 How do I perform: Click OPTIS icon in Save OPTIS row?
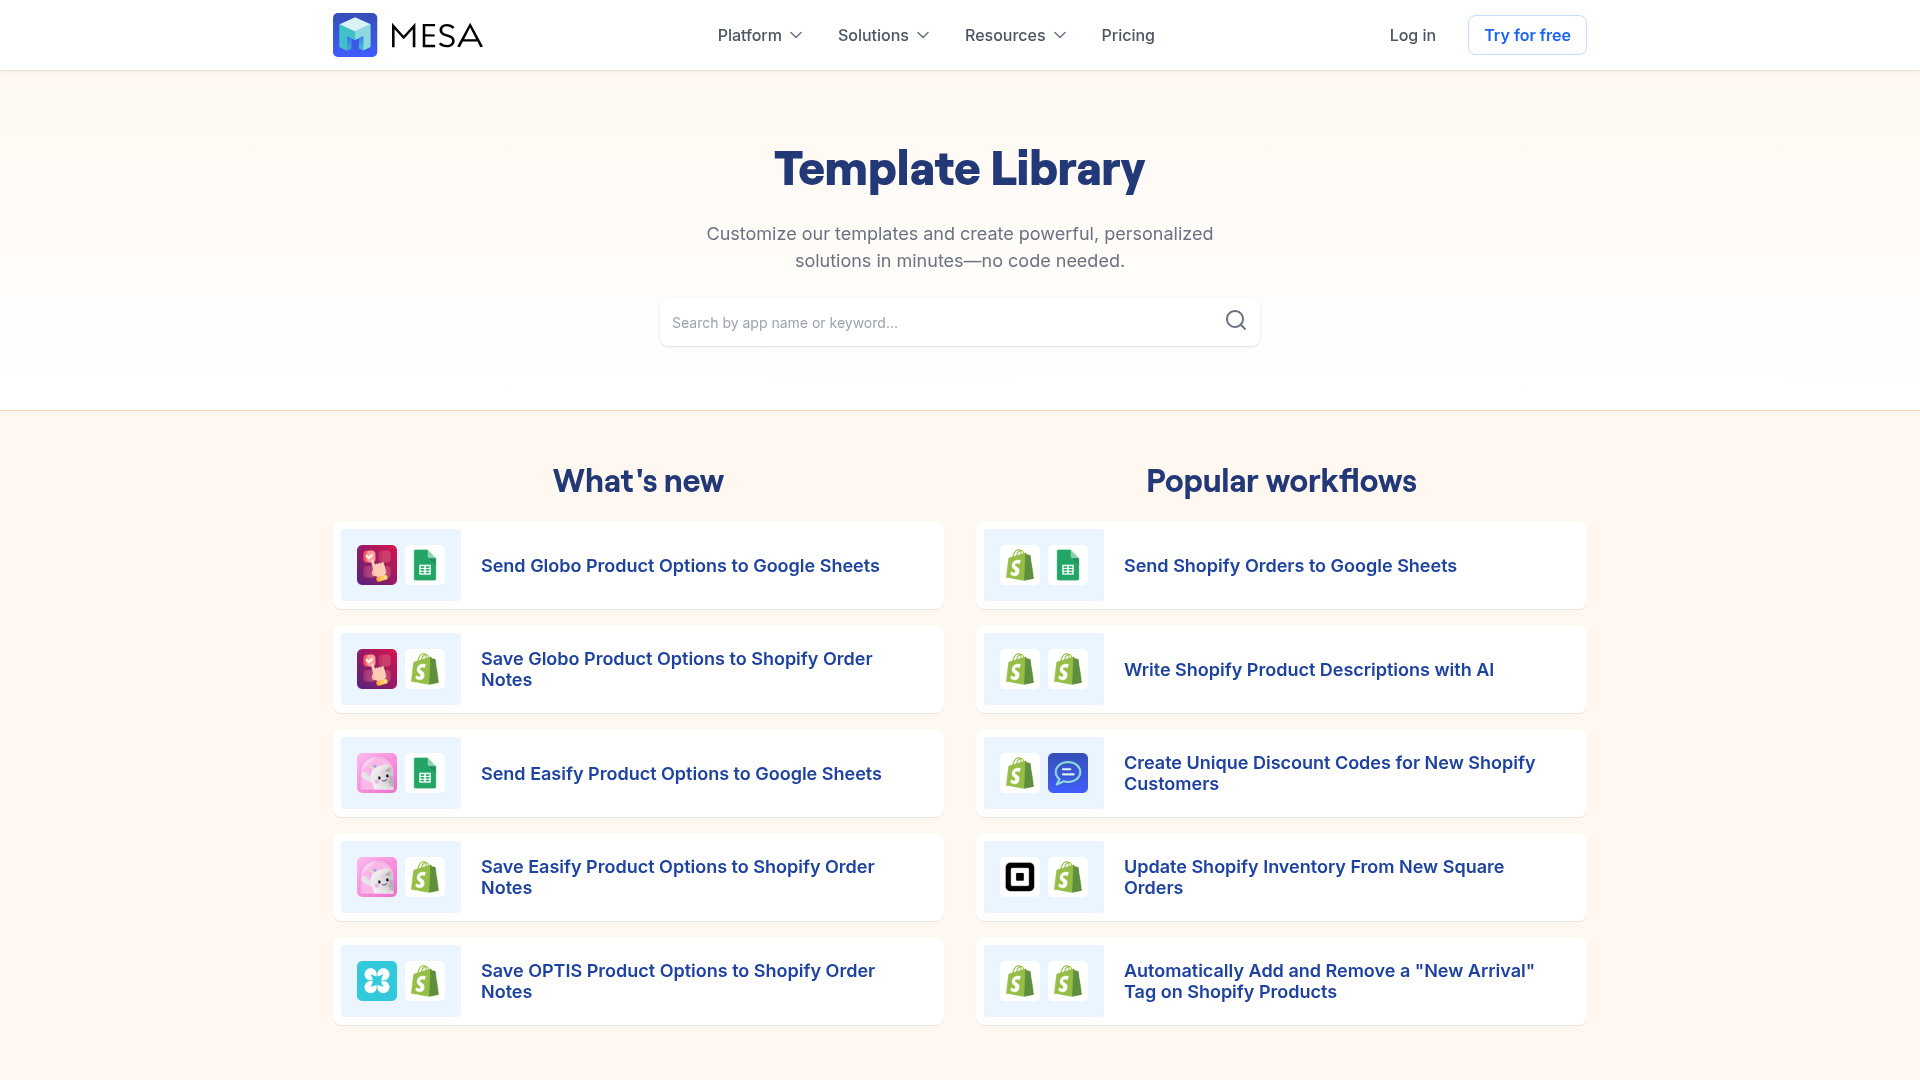point(377,981)
